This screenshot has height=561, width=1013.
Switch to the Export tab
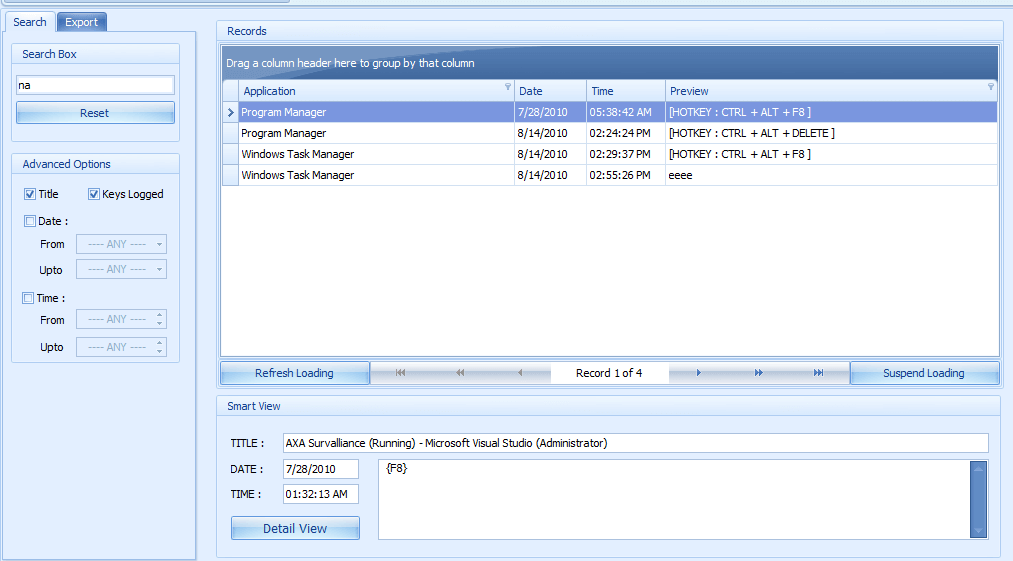click(x=81, y=22)
